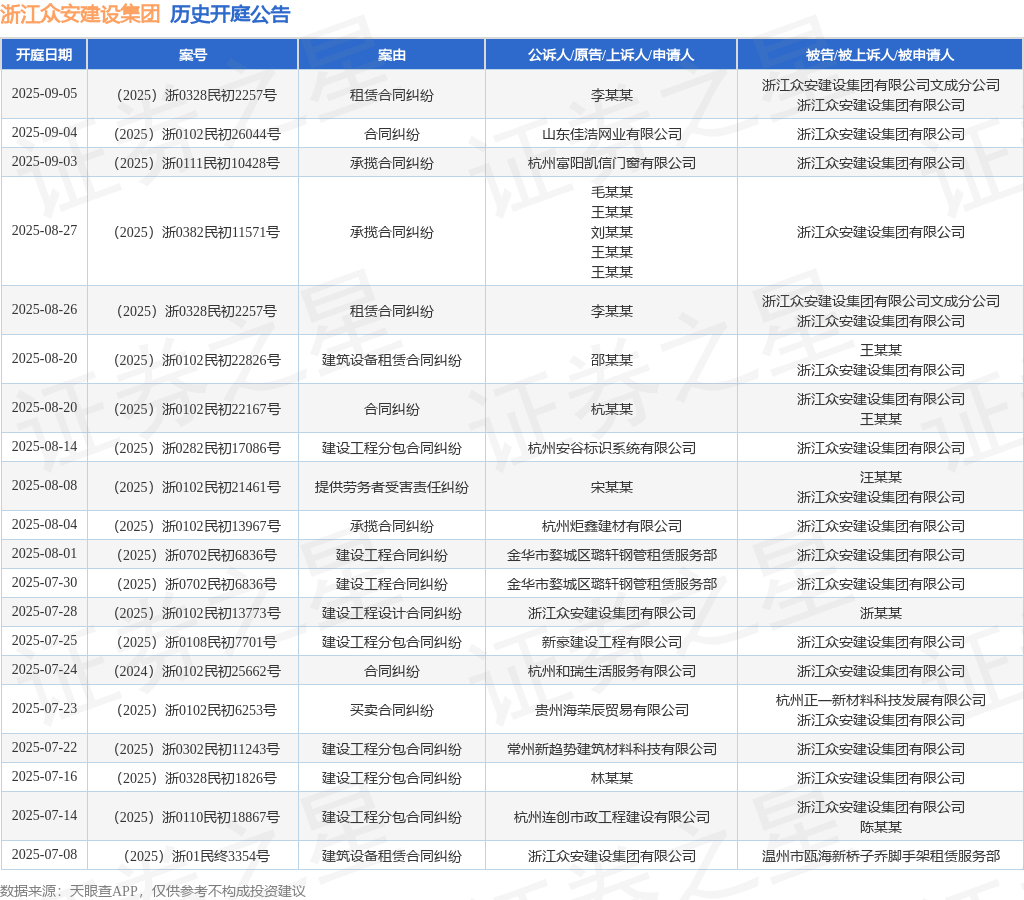Click the date cell 2025-07-08
1024x900 pixels.
click(44, 854)
